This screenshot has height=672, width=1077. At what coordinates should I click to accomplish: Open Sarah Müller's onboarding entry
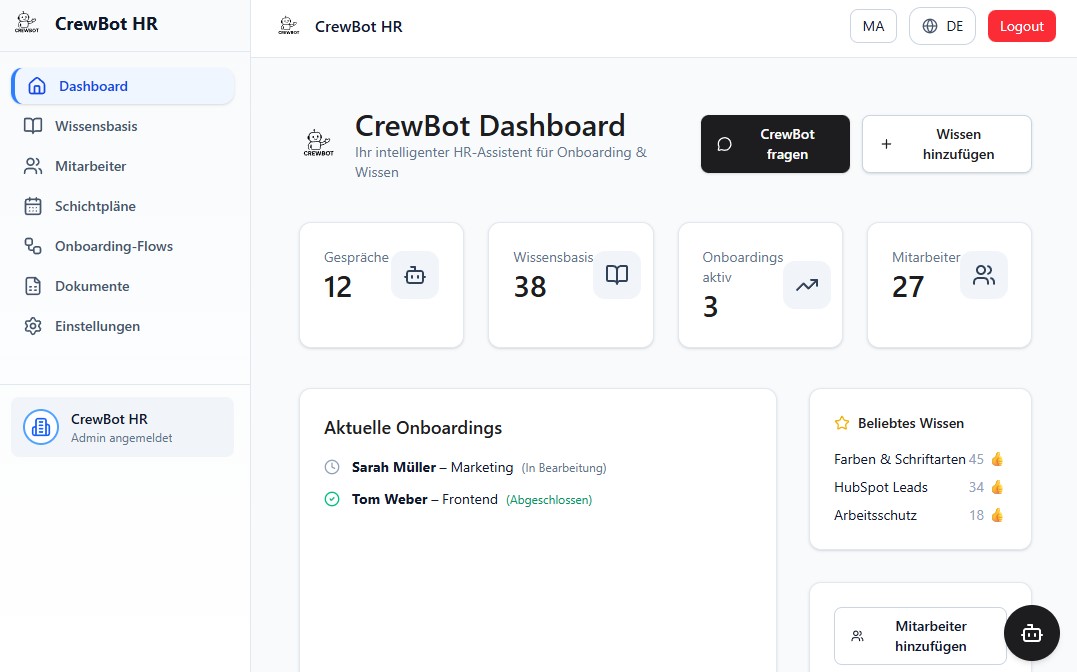pos(394,467)
